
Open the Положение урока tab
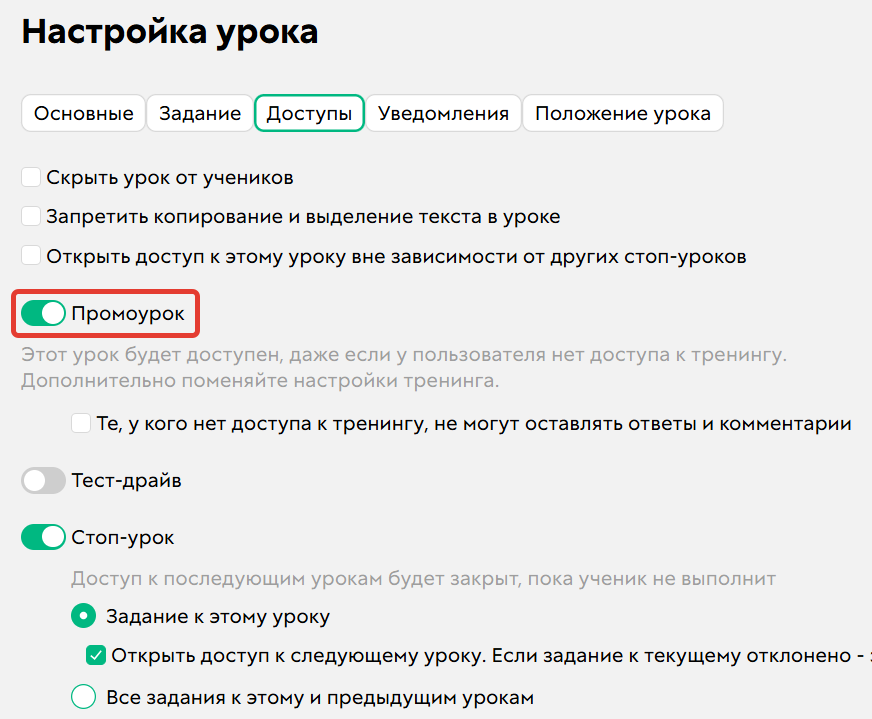tap(623, 113)
